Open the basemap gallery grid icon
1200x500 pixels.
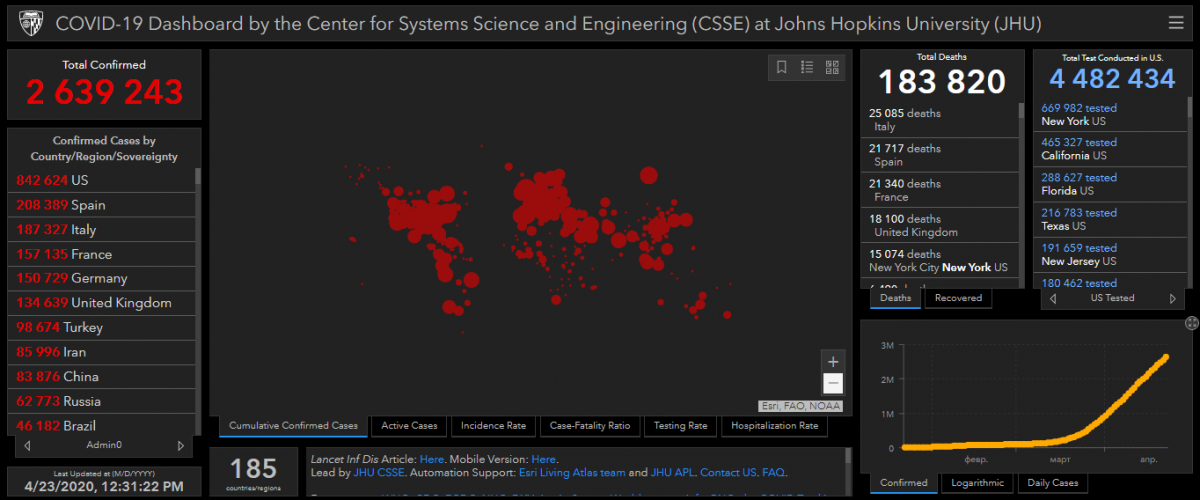click(x=832, y=67)
